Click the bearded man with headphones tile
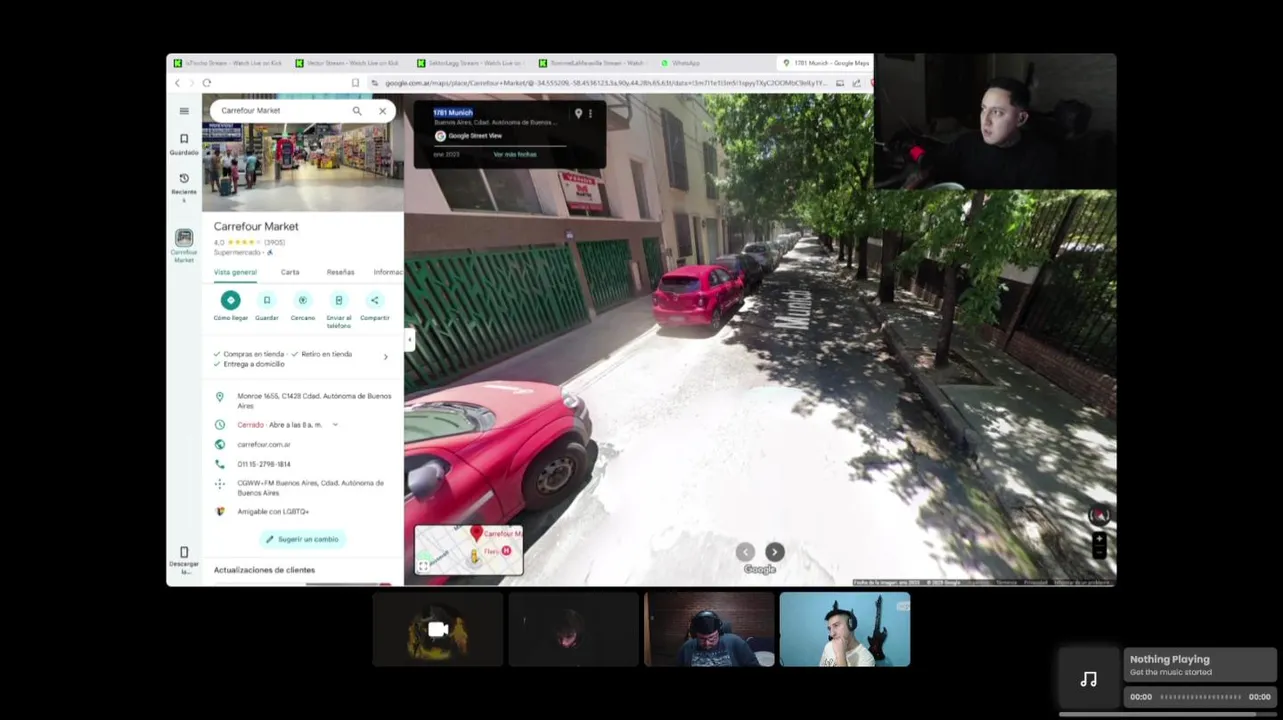This screenshot has height=720, width=1283. [x=709, y=629]
